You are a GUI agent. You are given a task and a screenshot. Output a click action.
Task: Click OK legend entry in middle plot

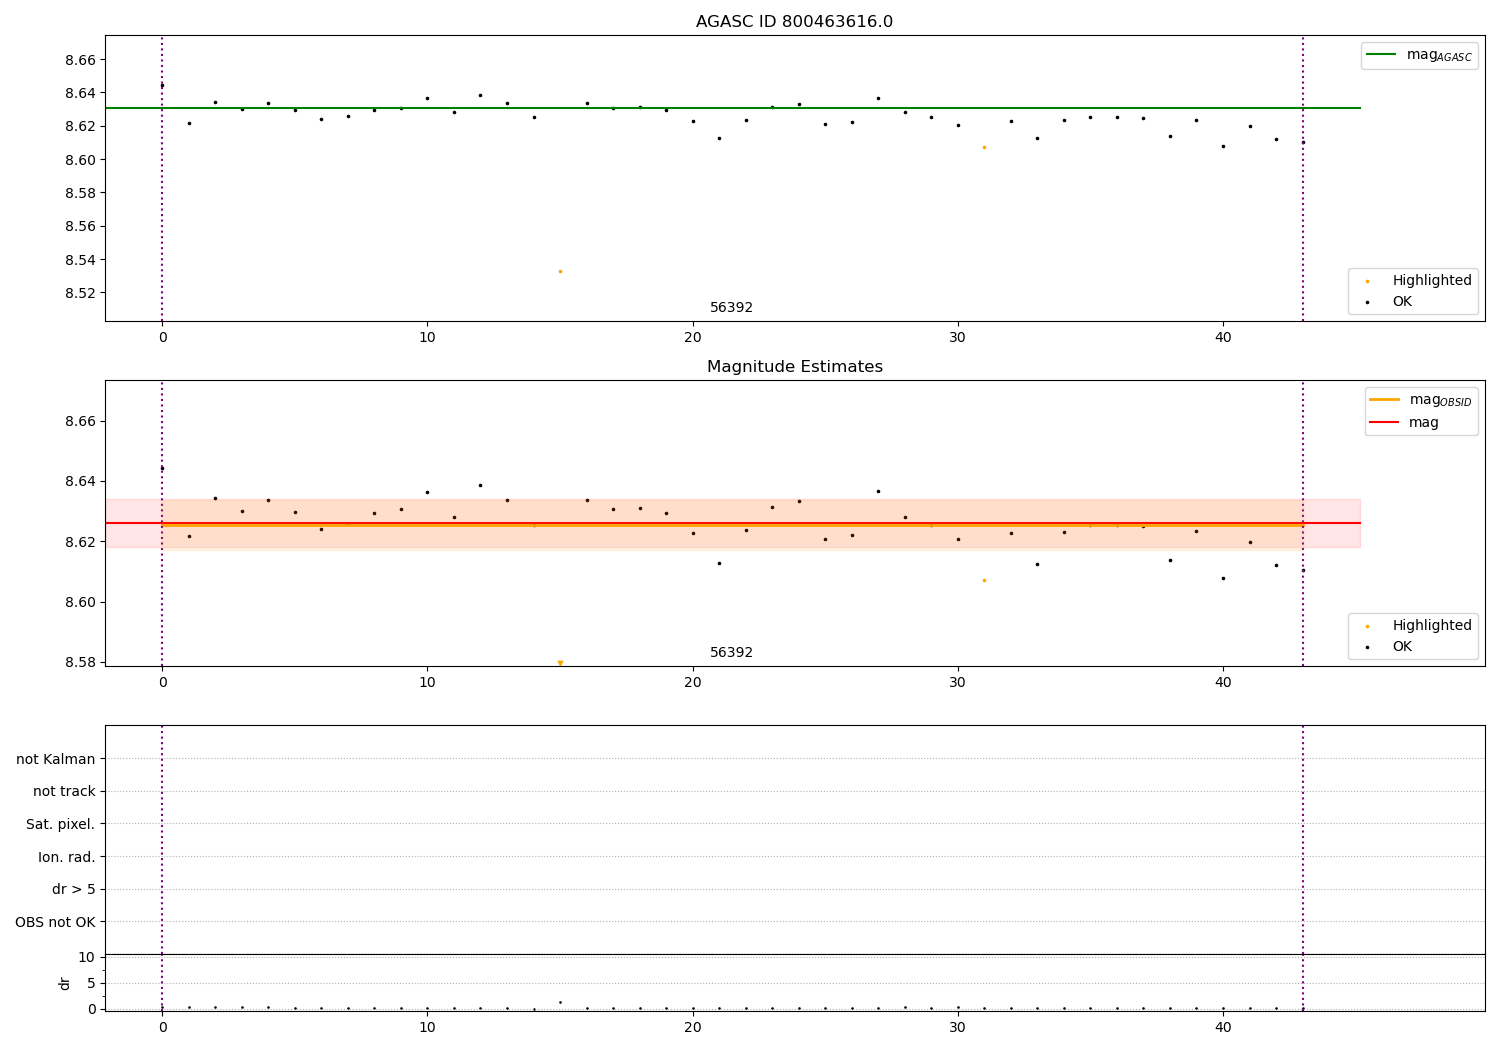tap(1402, 647)
